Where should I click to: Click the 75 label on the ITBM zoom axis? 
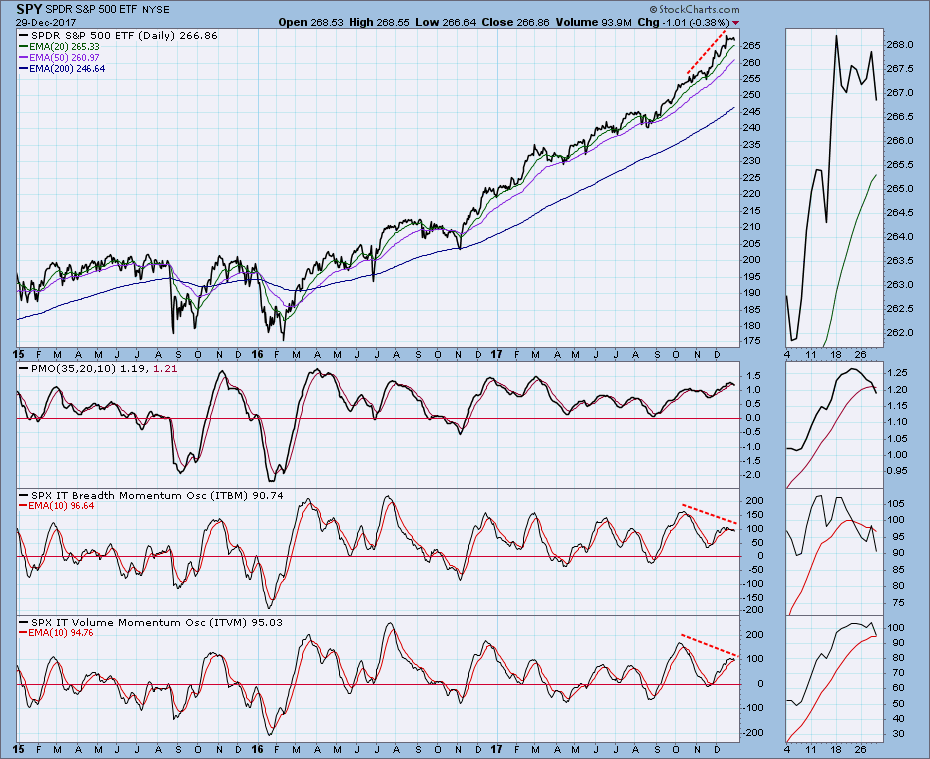click(899, 603)
